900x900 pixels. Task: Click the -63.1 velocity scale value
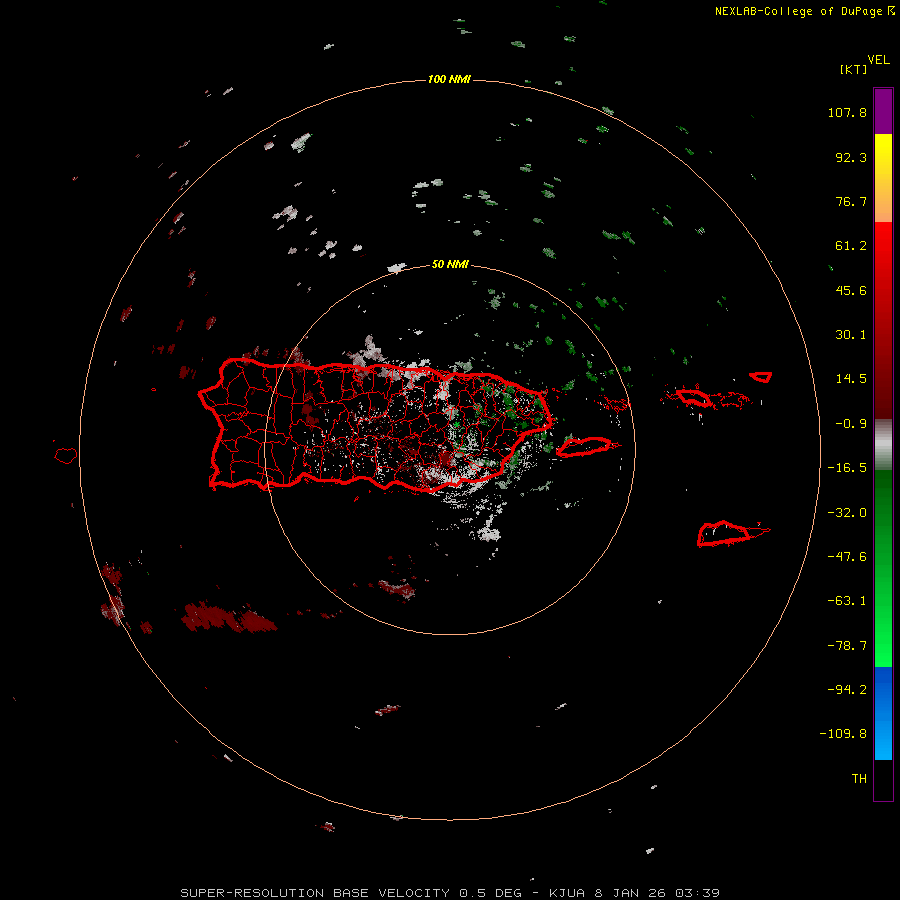pyautogui.click(x=847, y=601)
